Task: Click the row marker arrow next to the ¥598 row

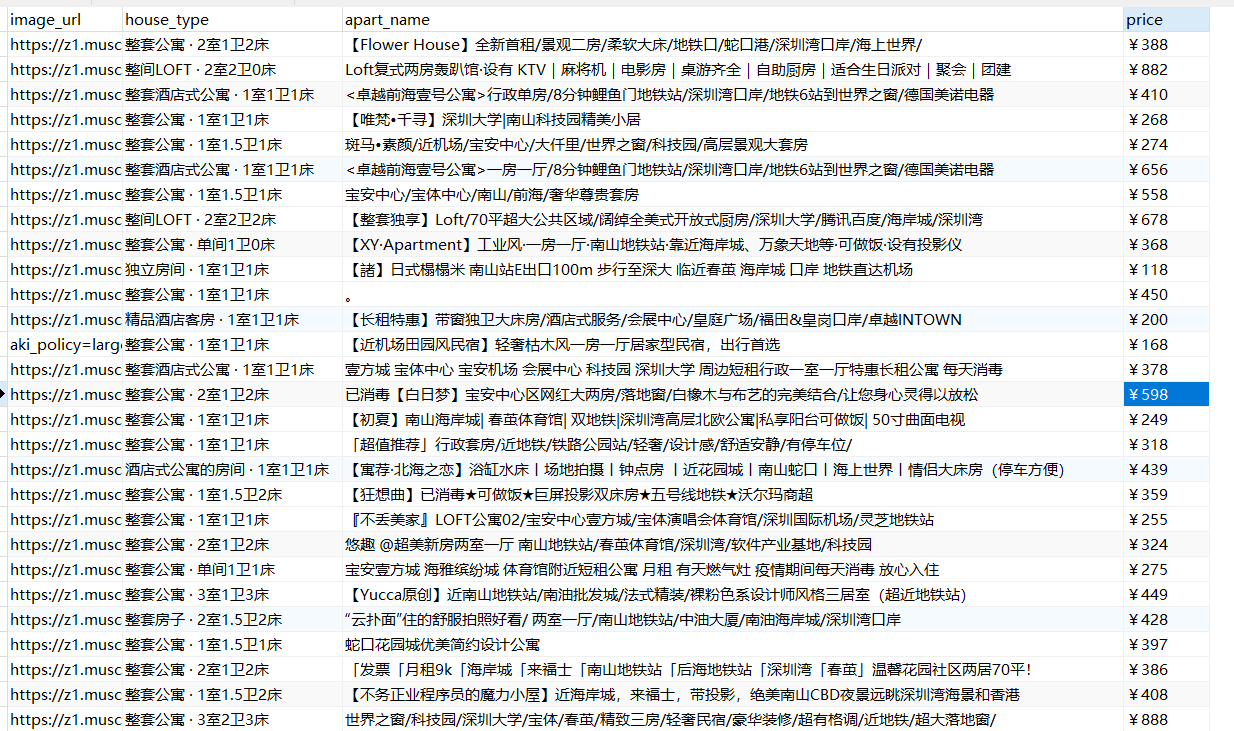Action: click(4, 394)
